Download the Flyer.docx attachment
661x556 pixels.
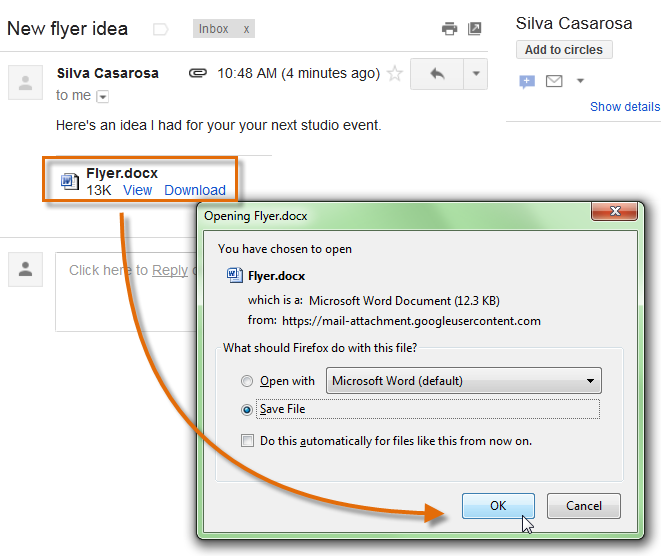click(195, 190)
